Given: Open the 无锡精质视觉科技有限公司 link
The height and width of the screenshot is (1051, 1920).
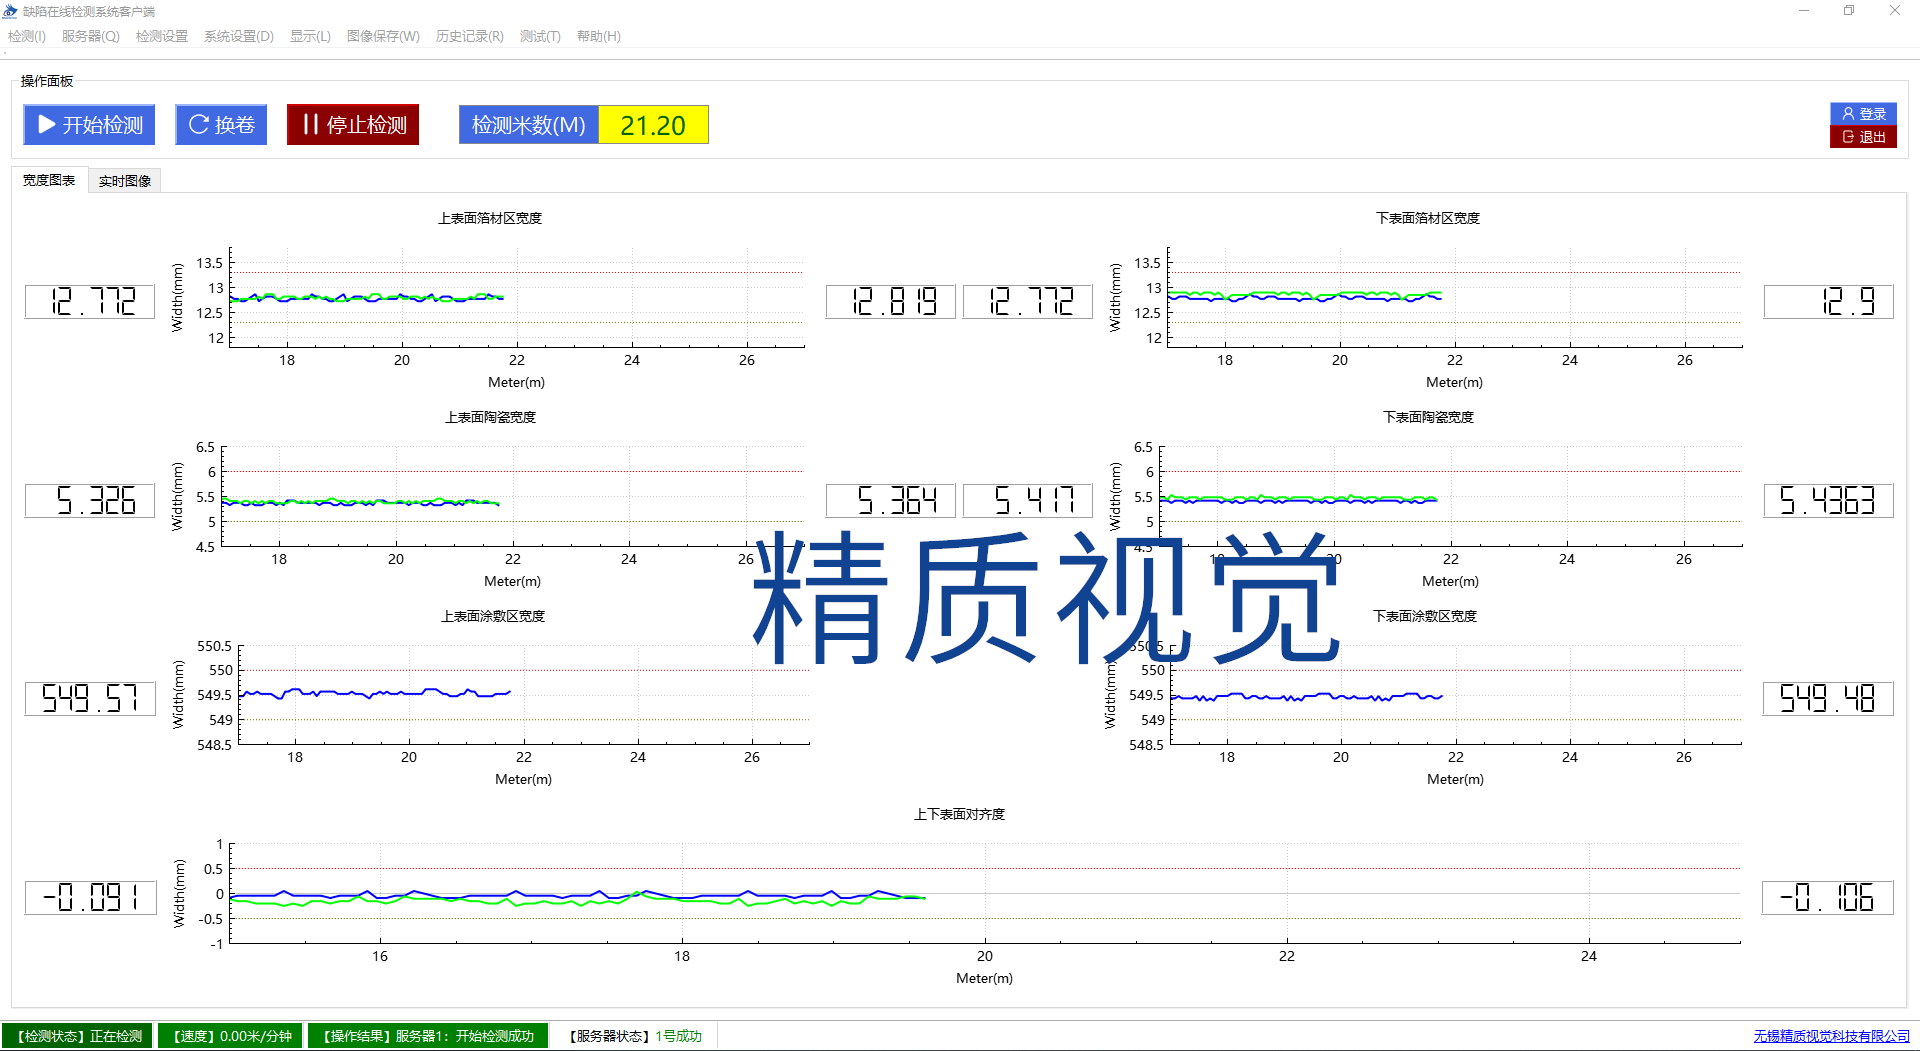Looking at the screenshot, I should [1831, 1036].
